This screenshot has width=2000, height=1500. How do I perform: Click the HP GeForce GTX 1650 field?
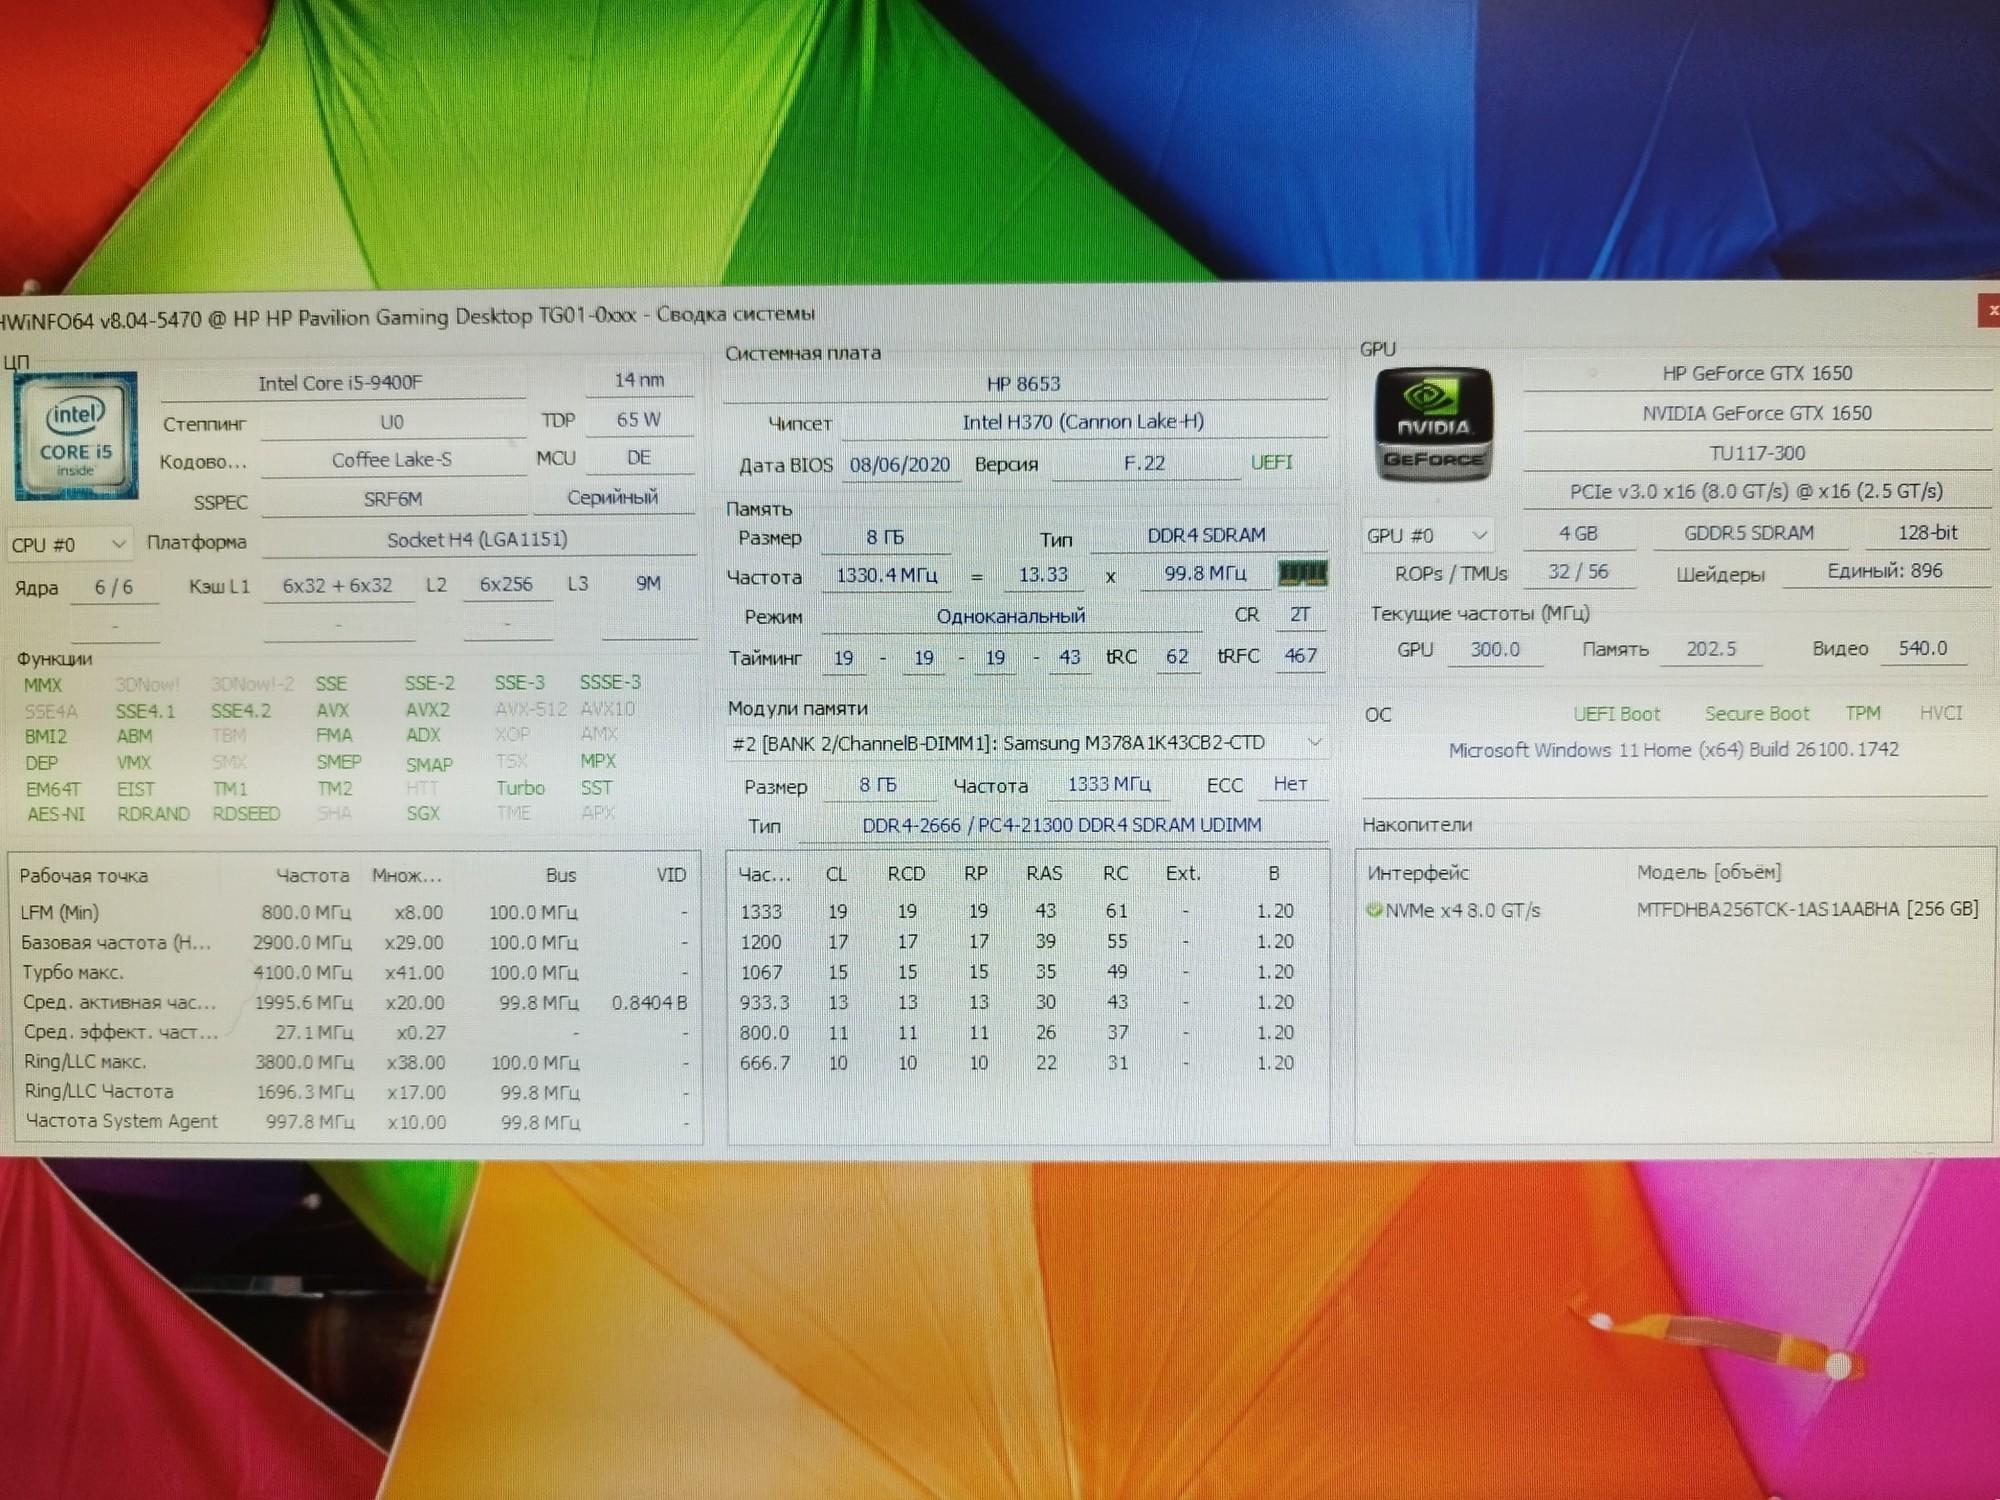coord(1758,374)
